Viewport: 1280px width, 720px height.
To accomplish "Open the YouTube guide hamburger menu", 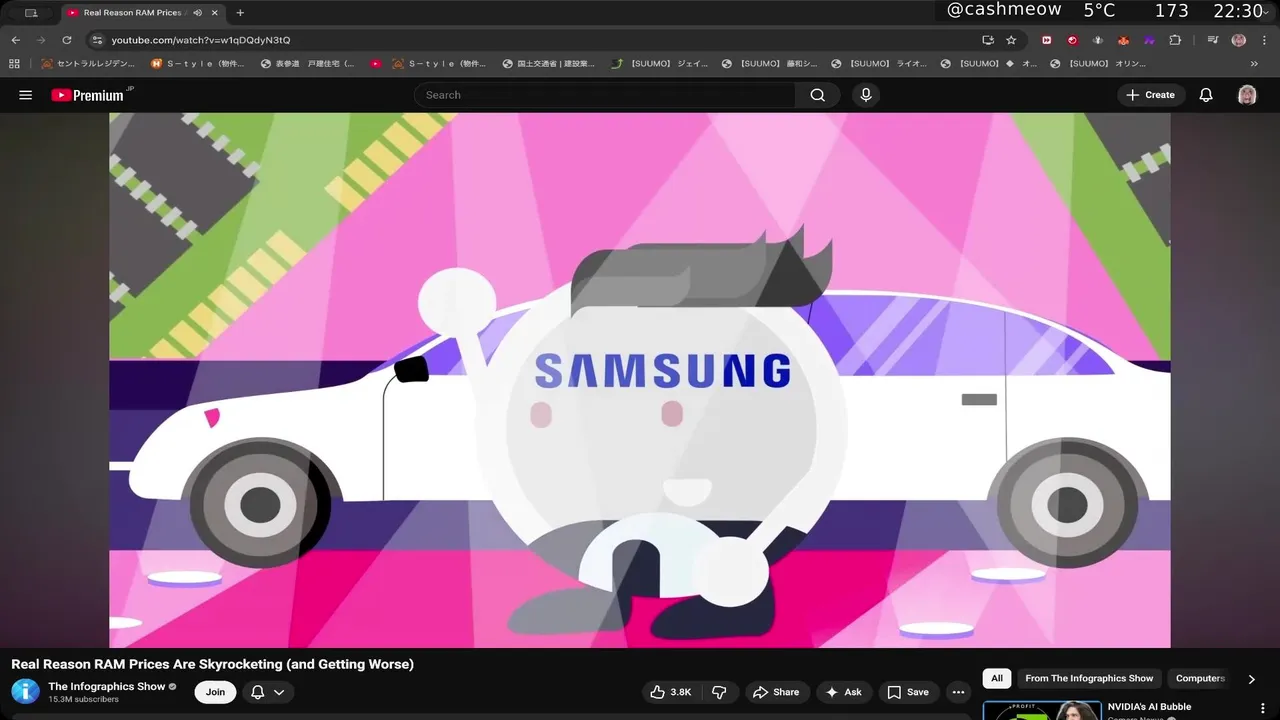I will 26,95.
